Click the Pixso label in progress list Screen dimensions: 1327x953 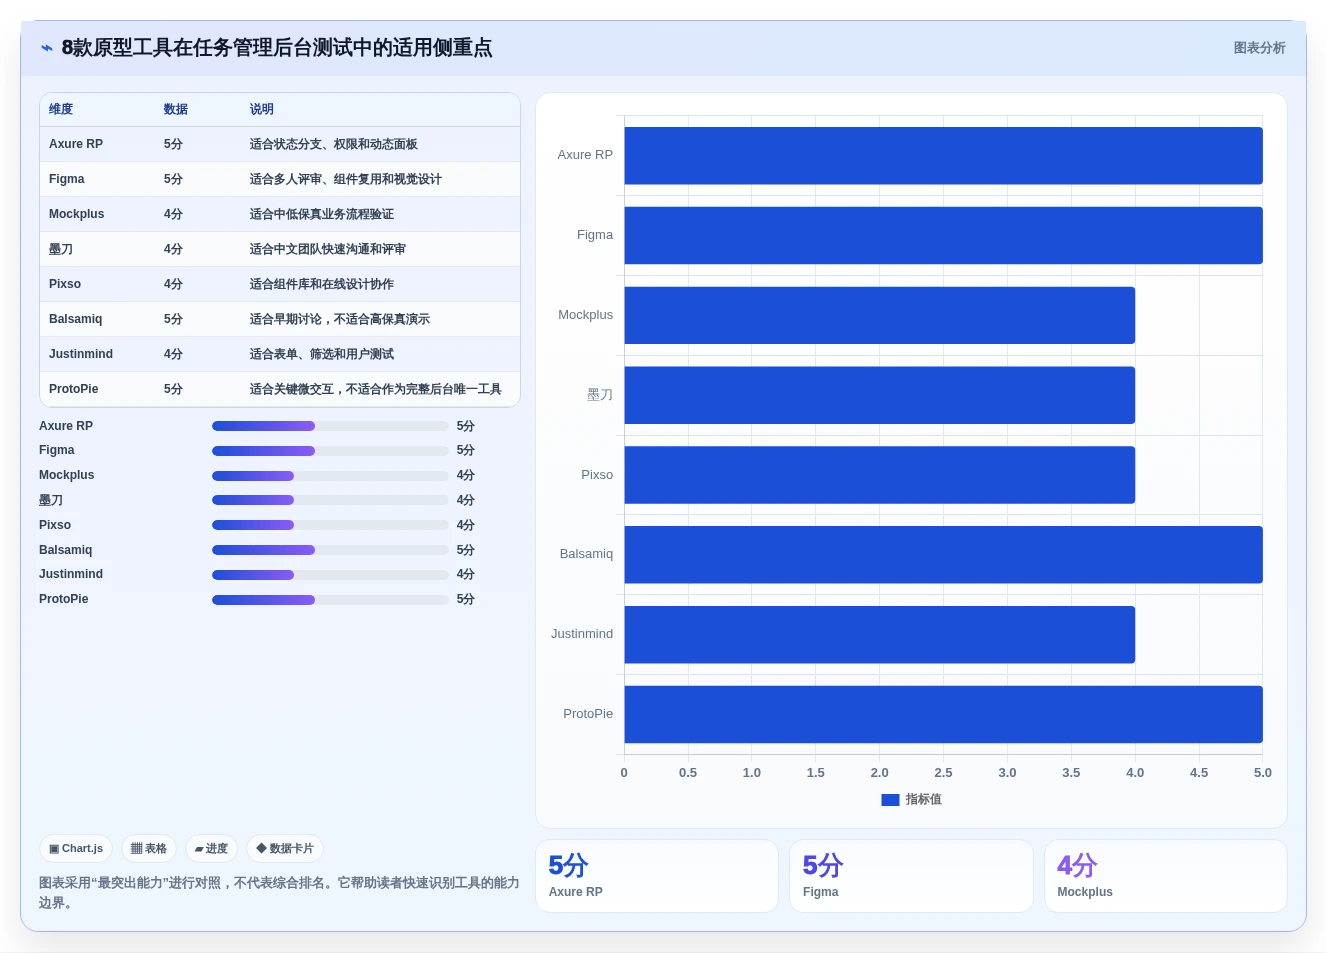point(55,525)
